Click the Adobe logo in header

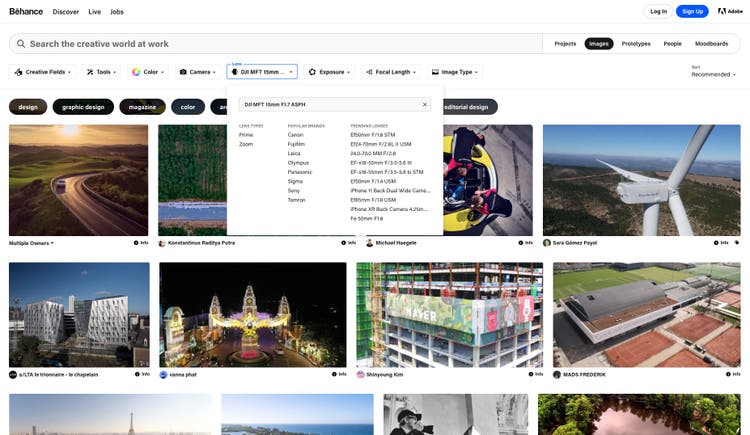click(x=729, y=11)
